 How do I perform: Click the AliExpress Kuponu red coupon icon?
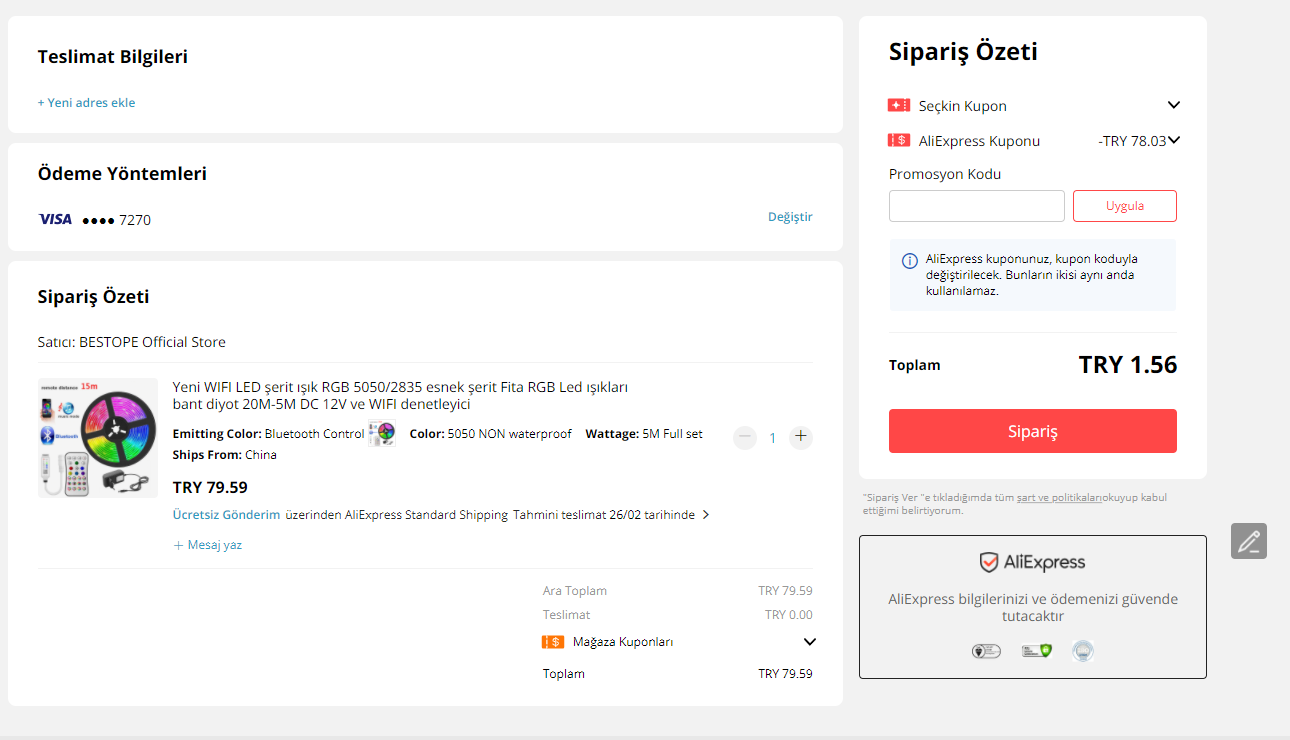(898, 141)
